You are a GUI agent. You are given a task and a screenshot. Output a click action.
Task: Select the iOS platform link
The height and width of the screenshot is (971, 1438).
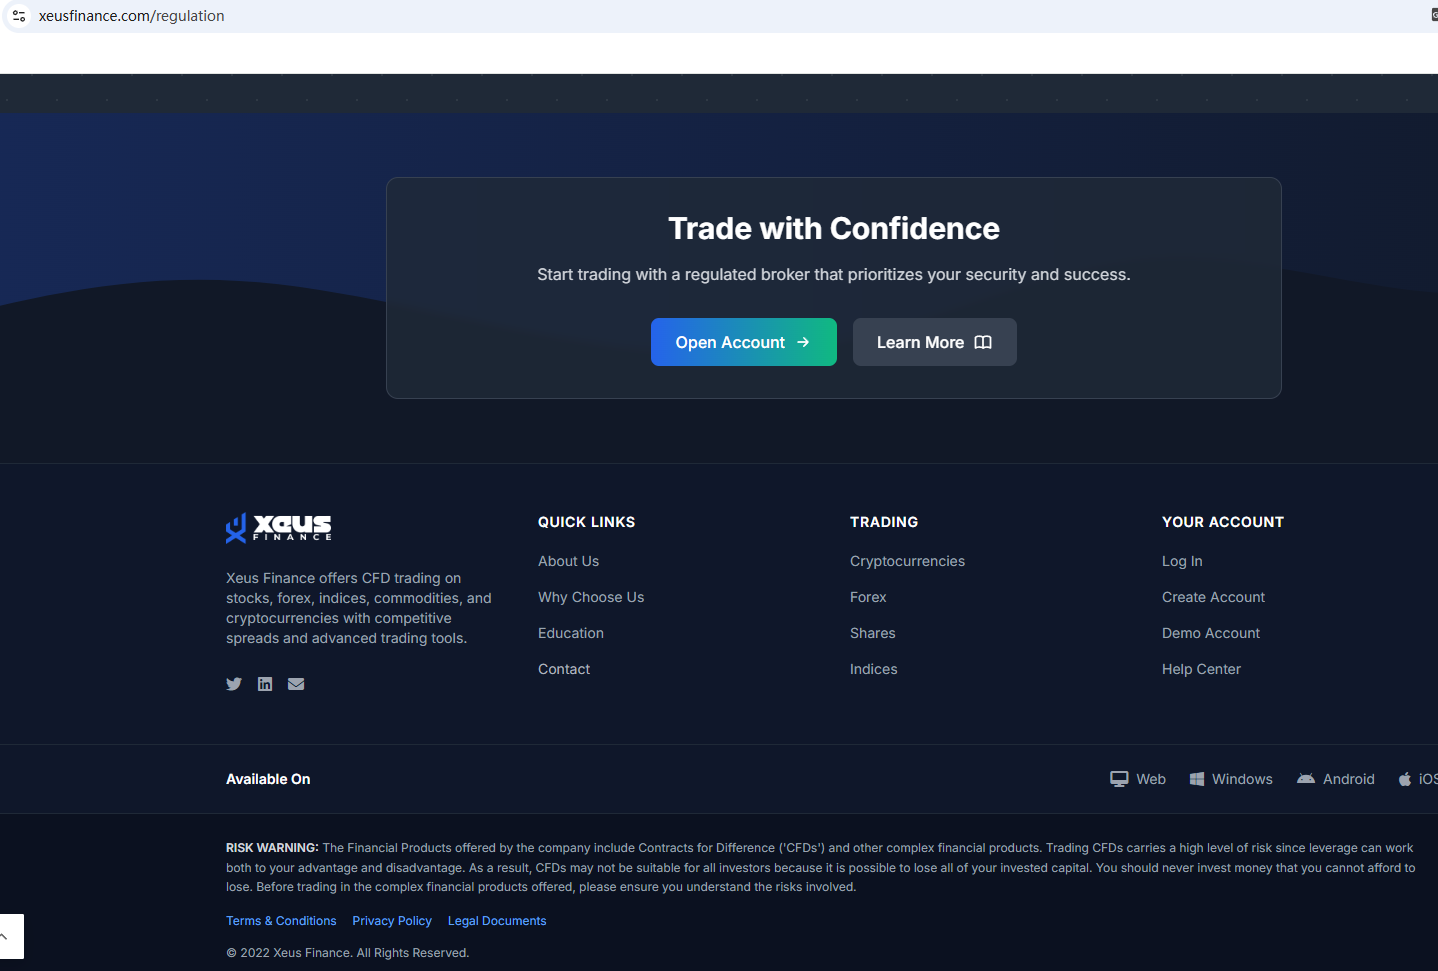tap(1418, 779)
